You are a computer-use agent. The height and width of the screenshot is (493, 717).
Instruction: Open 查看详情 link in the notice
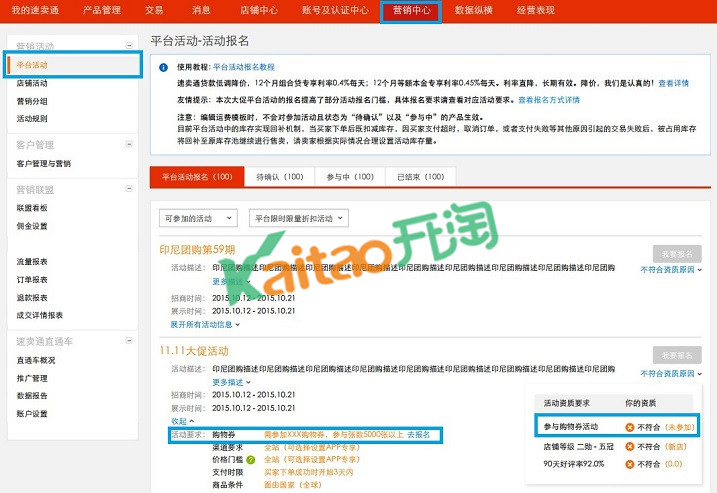[674, 83]
